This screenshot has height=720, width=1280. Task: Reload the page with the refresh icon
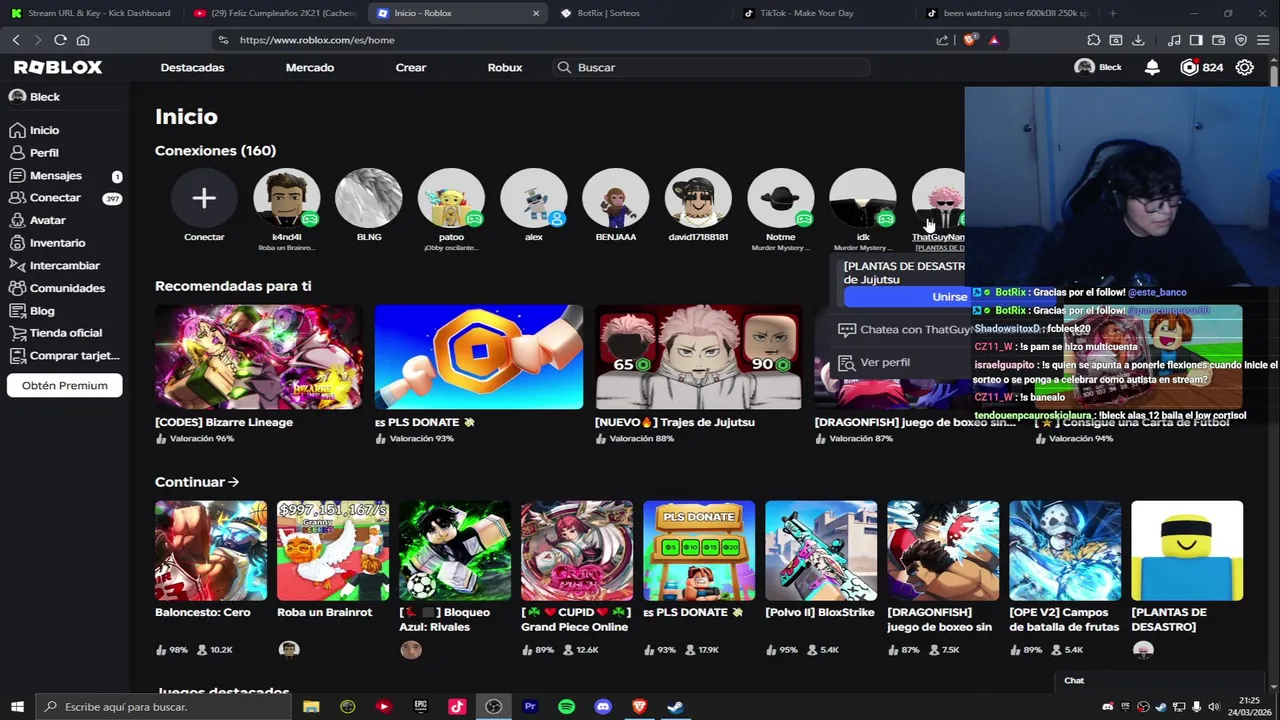(x=60, y=40)
